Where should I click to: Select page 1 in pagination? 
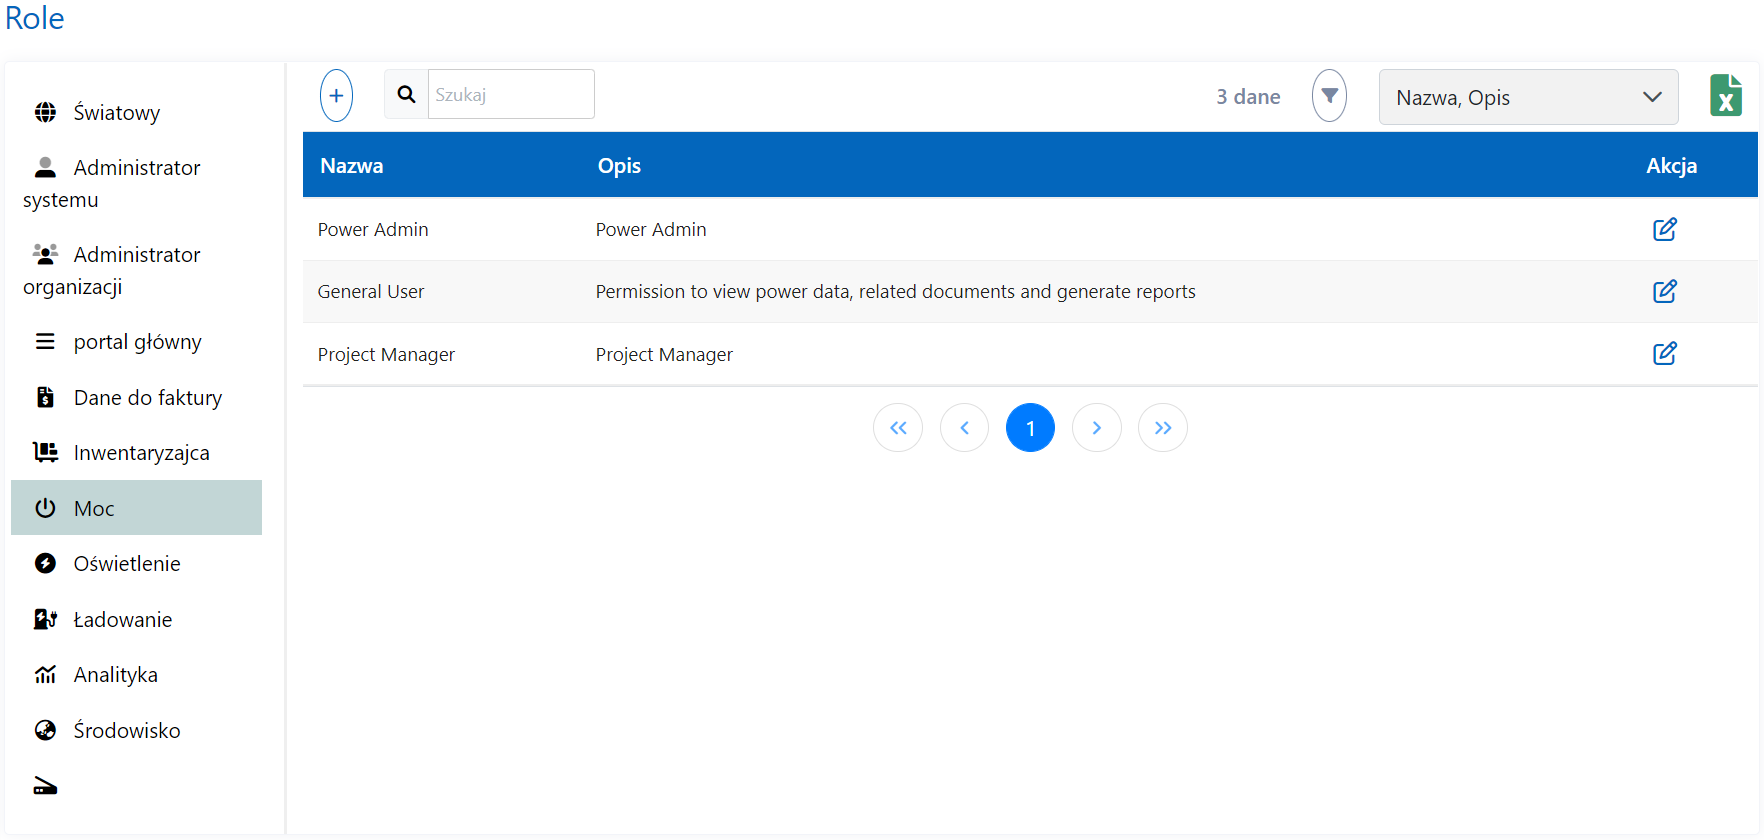point(1030,428)
